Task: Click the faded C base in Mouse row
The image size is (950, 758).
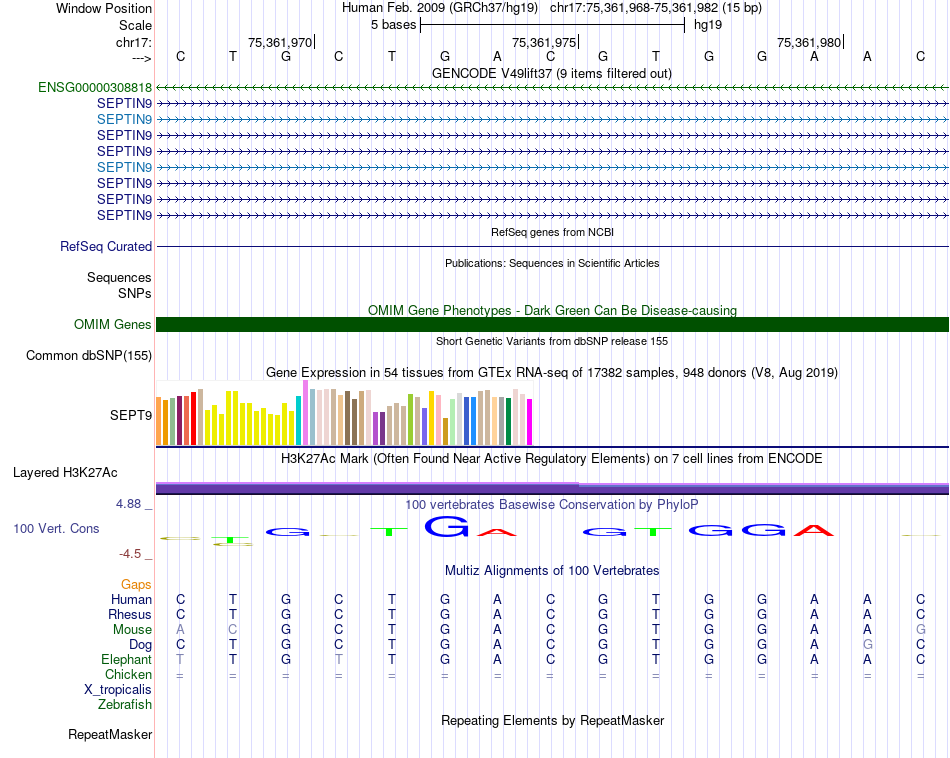Action: (x=233, y=630)
